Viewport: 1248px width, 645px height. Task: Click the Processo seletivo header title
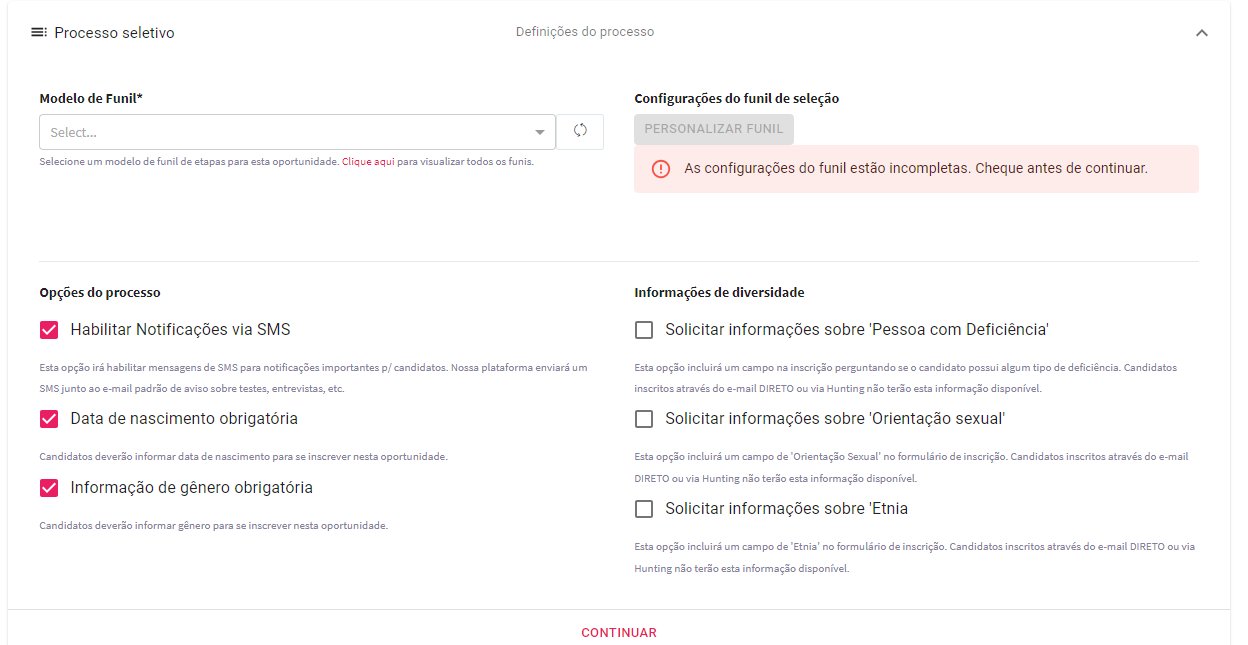point(114,33)
